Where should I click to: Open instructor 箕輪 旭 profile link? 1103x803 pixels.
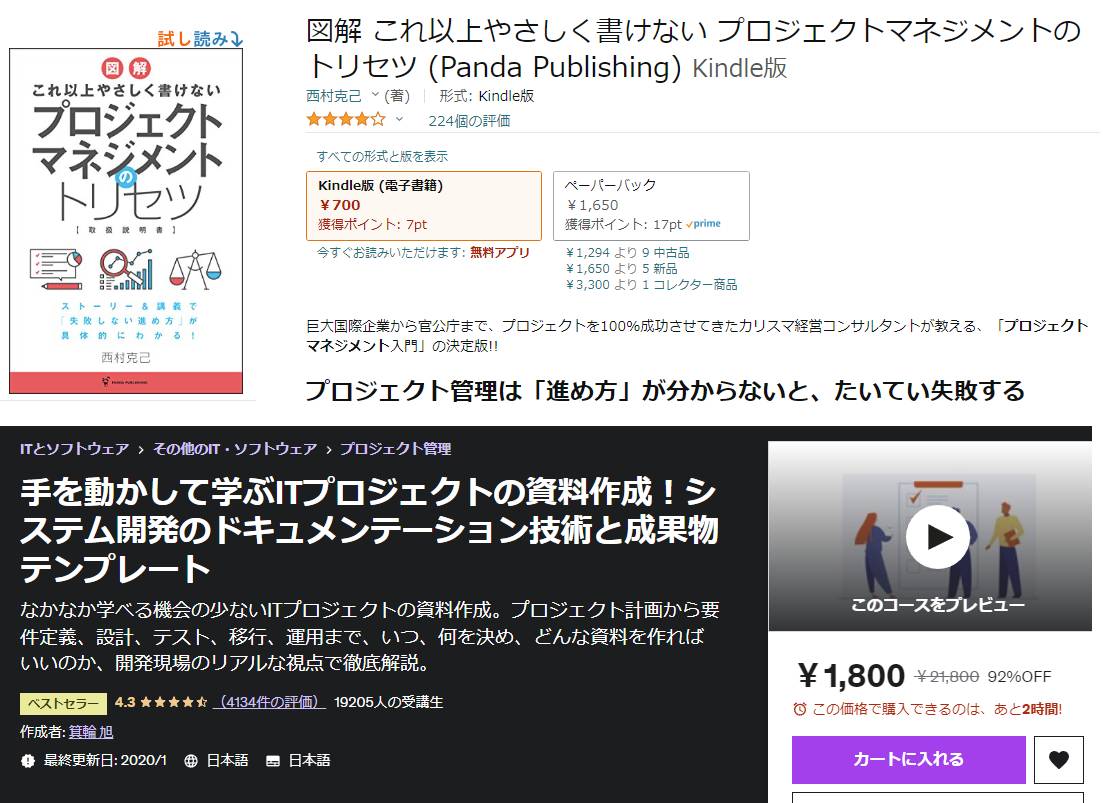(91, 732)
